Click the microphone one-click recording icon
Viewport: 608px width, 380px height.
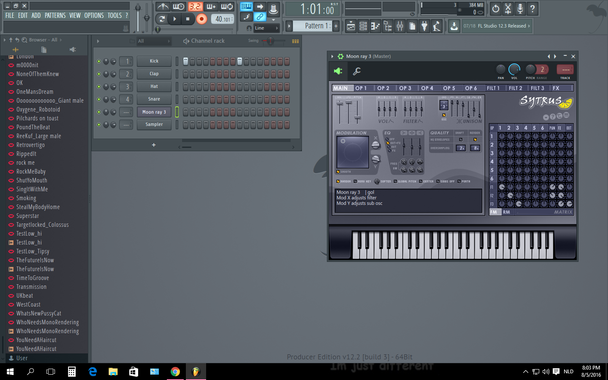pyautogui.click(x=520, y=9)
